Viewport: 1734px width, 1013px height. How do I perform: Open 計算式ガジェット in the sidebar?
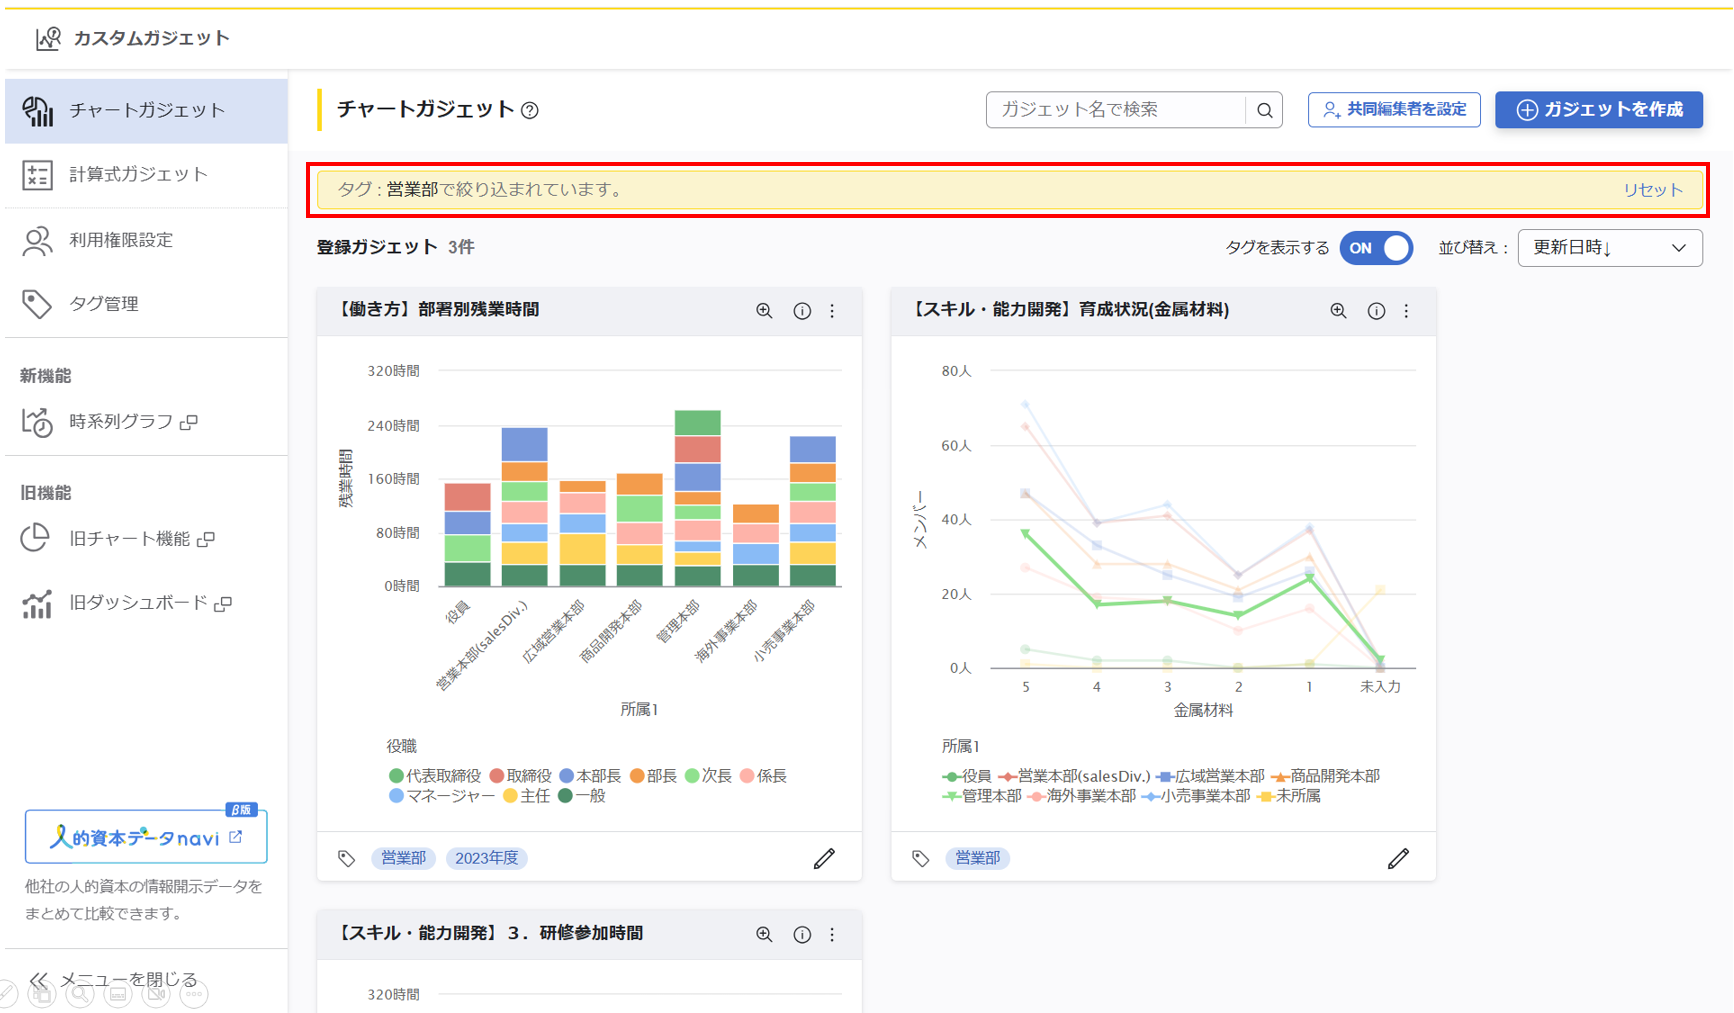[138, 175]
